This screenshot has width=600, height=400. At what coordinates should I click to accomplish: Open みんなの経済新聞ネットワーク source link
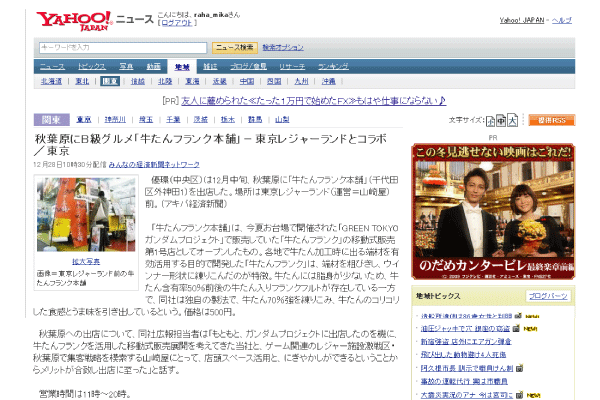coord(154,165)
